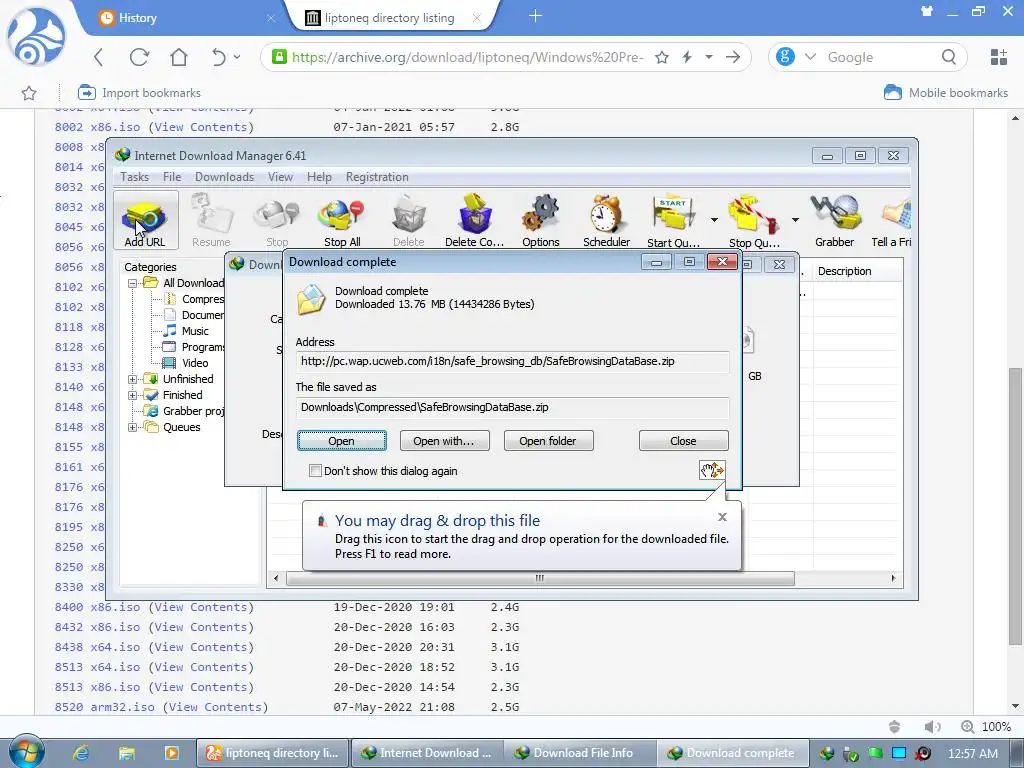This screenshot has width=1024, height=768.
Task: Click the Resume toolbar icon
Action: pyautogui.click(x=211, y=220)
